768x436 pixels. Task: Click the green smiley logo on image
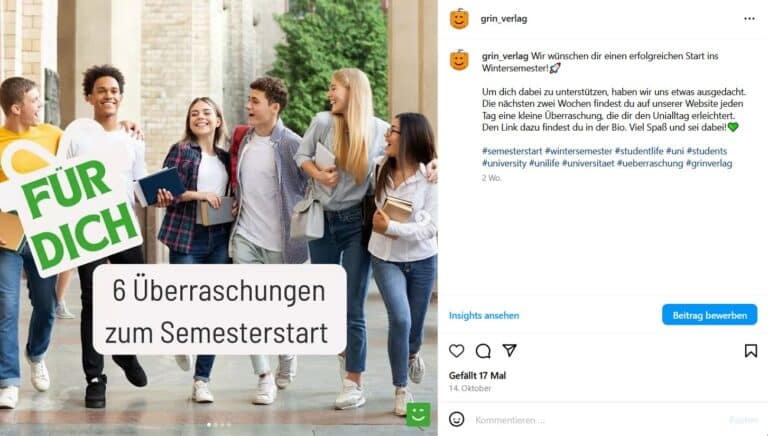click(418, 414)
